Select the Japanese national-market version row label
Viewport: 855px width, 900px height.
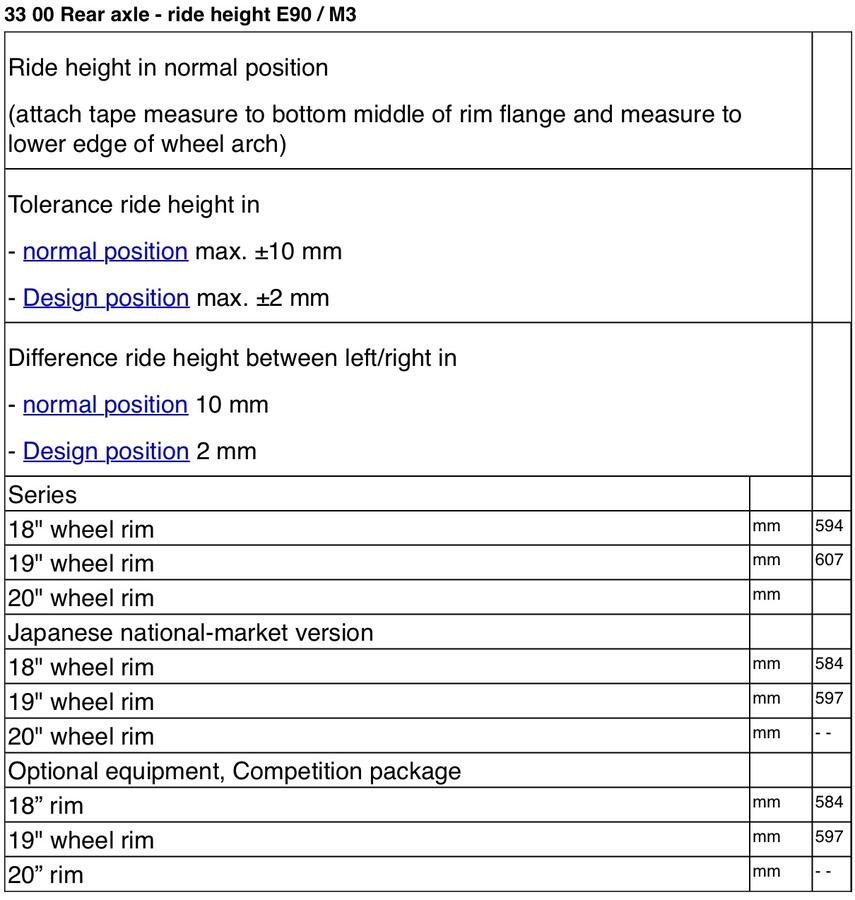(x=190, y=632)
